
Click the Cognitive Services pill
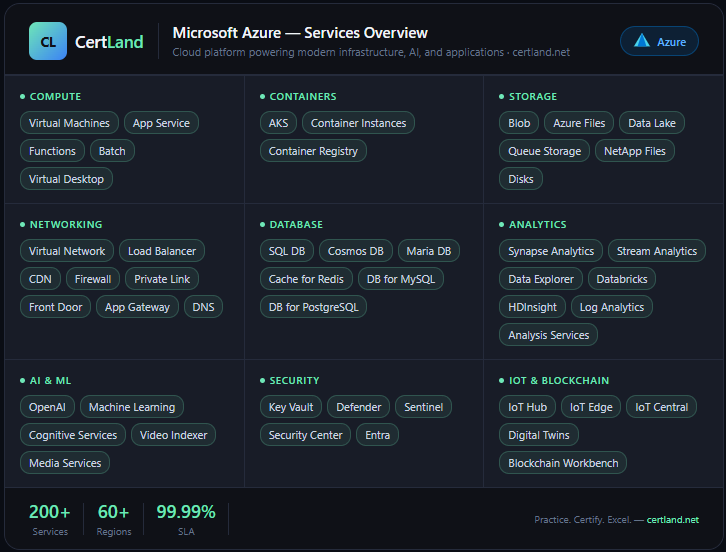coord(73,435)
